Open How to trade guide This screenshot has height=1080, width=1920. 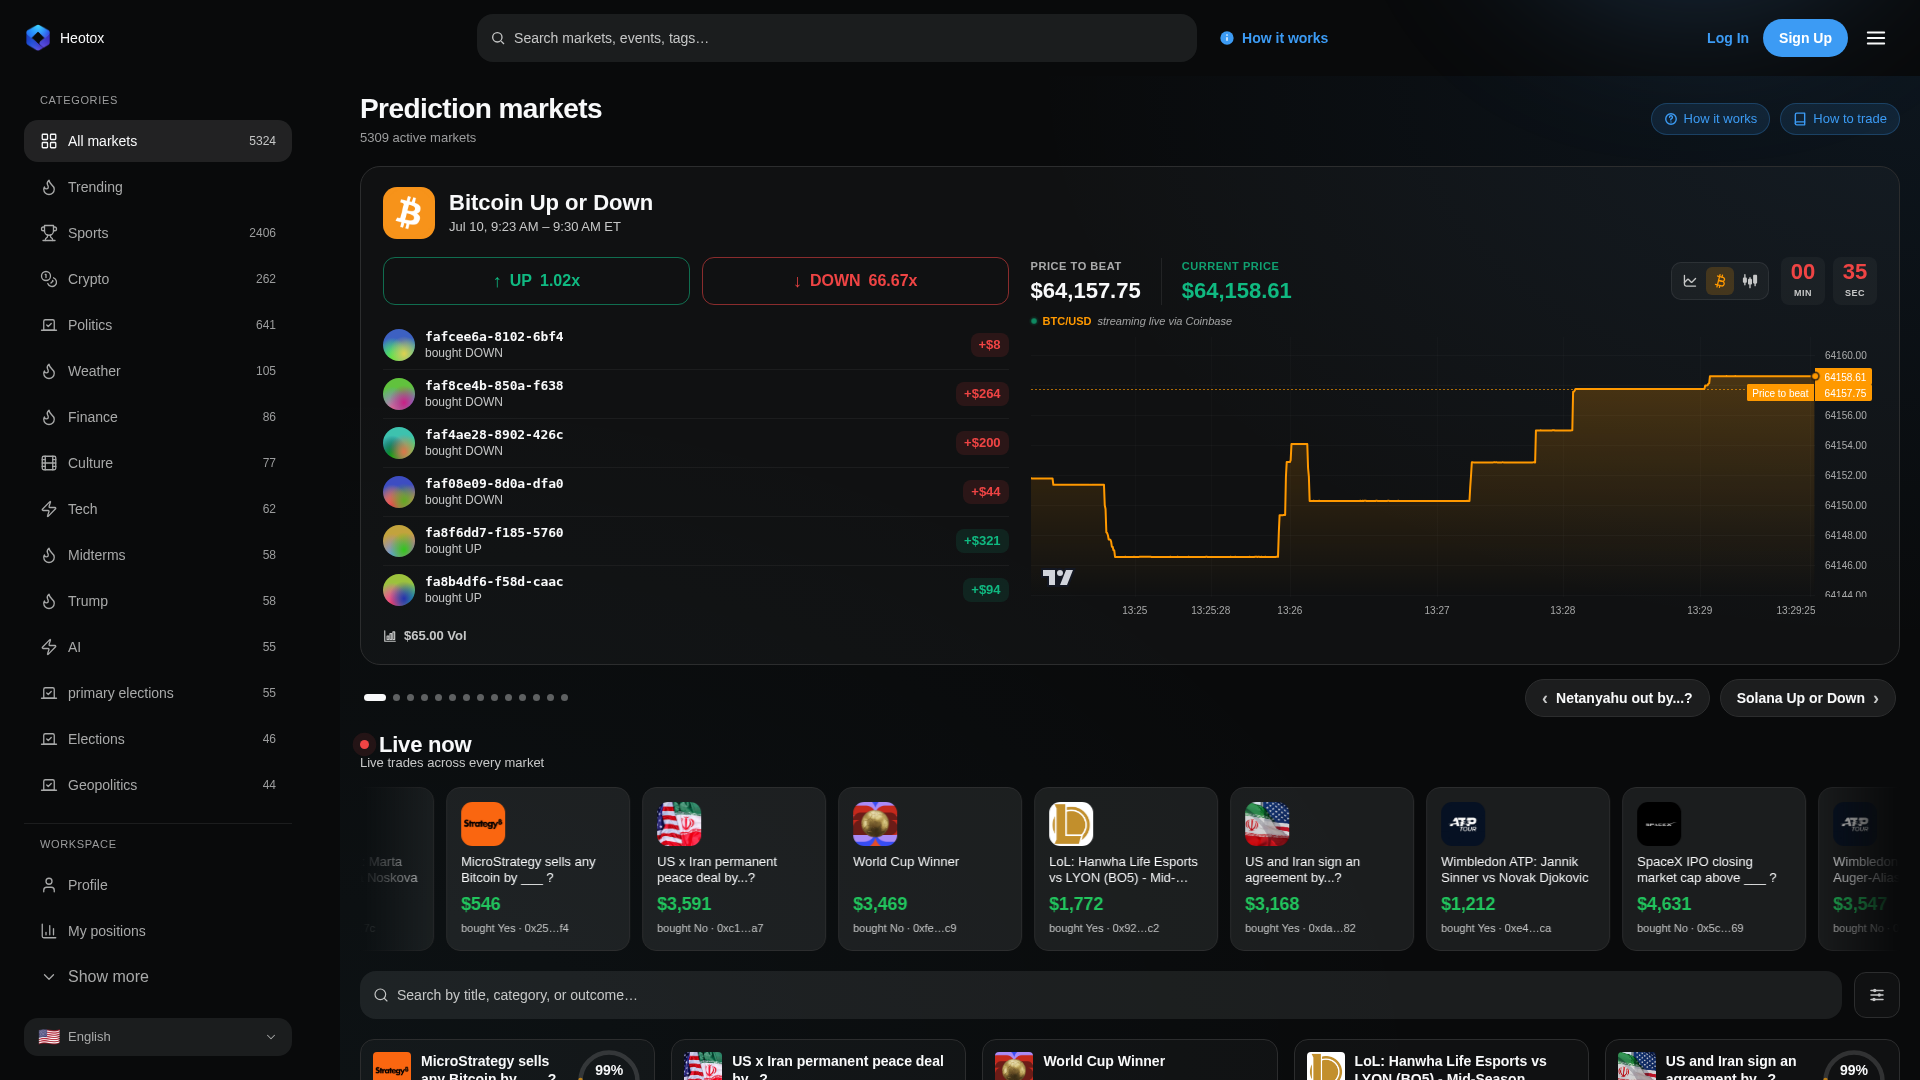[x=1839, y=119]
